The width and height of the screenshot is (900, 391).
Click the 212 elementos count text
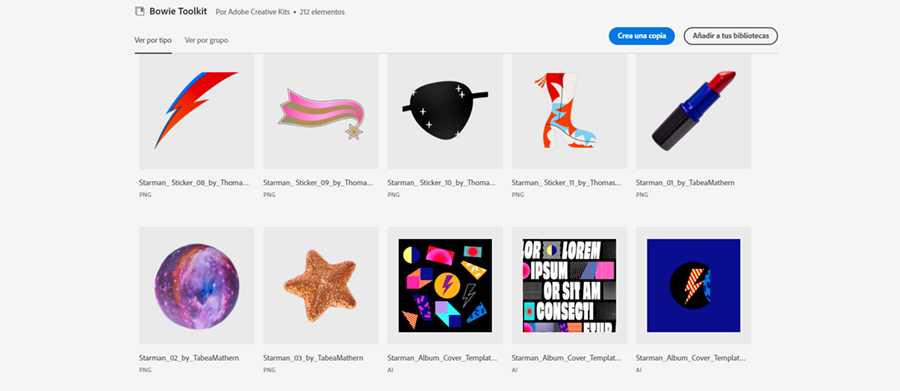click(x=322, y=11)
